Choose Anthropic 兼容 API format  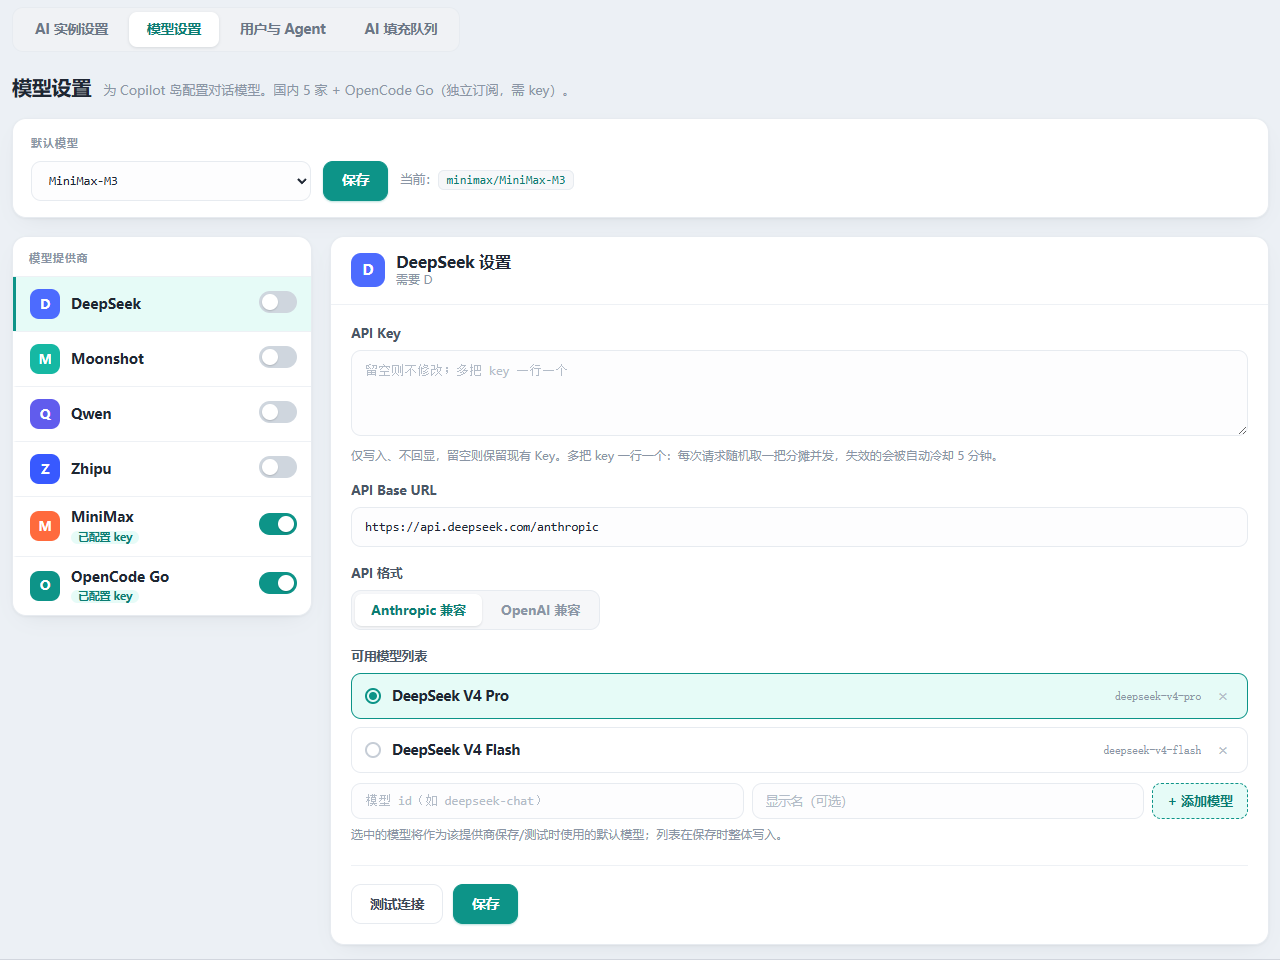pos(418,610)
